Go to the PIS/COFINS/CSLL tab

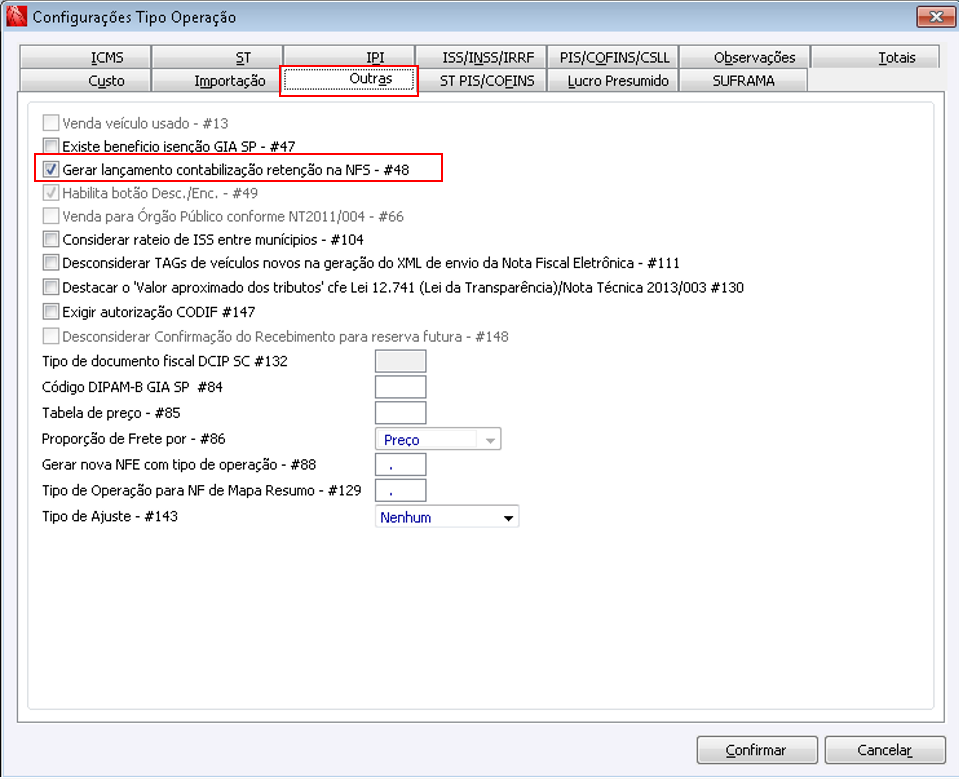(613, 57)
